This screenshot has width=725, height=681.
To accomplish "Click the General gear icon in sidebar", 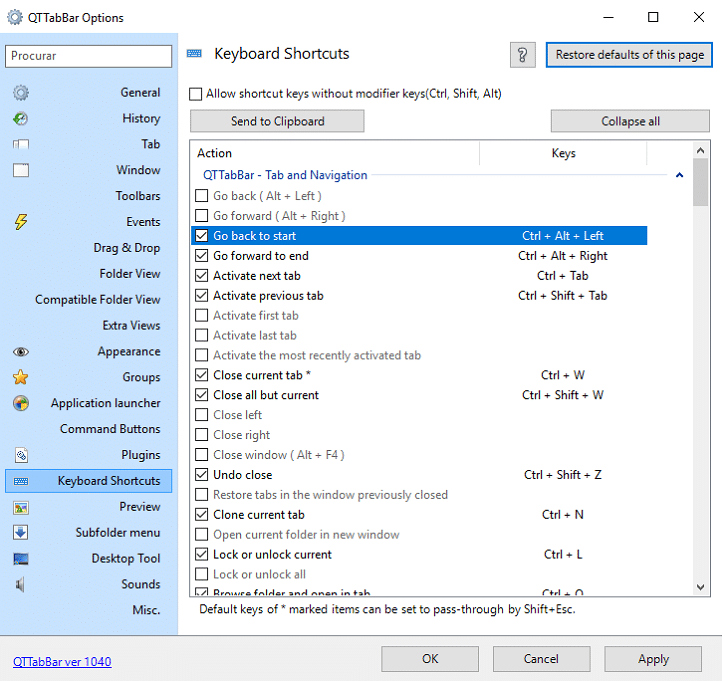I will 21,93.
